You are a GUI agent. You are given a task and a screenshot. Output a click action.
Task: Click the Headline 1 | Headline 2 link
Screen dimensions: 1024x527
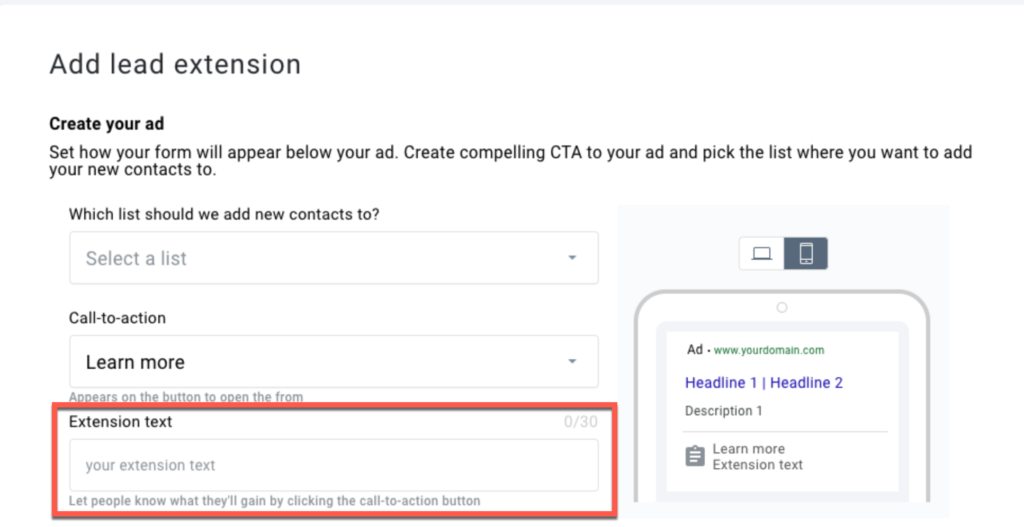click(x=763, y=383)
